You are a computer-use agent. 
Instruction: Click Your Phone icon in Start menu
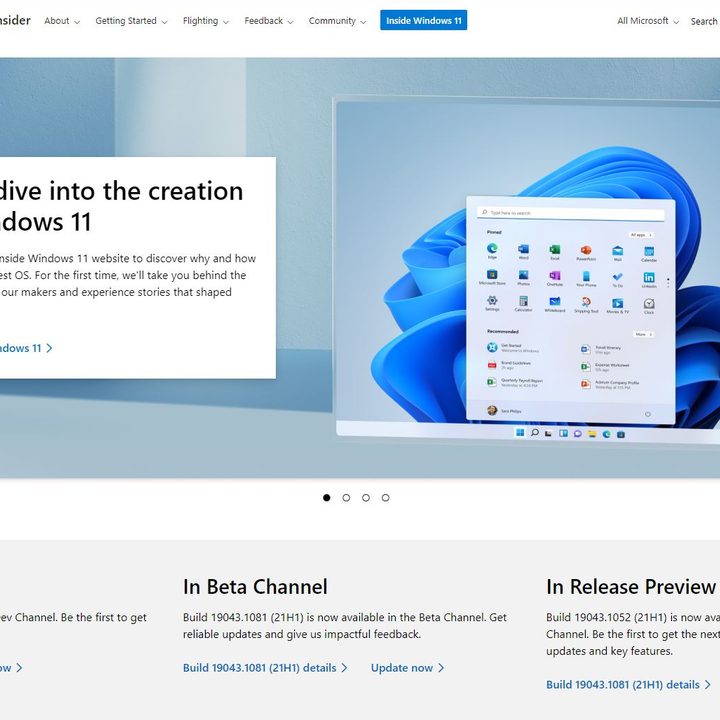tap(586, 276)
